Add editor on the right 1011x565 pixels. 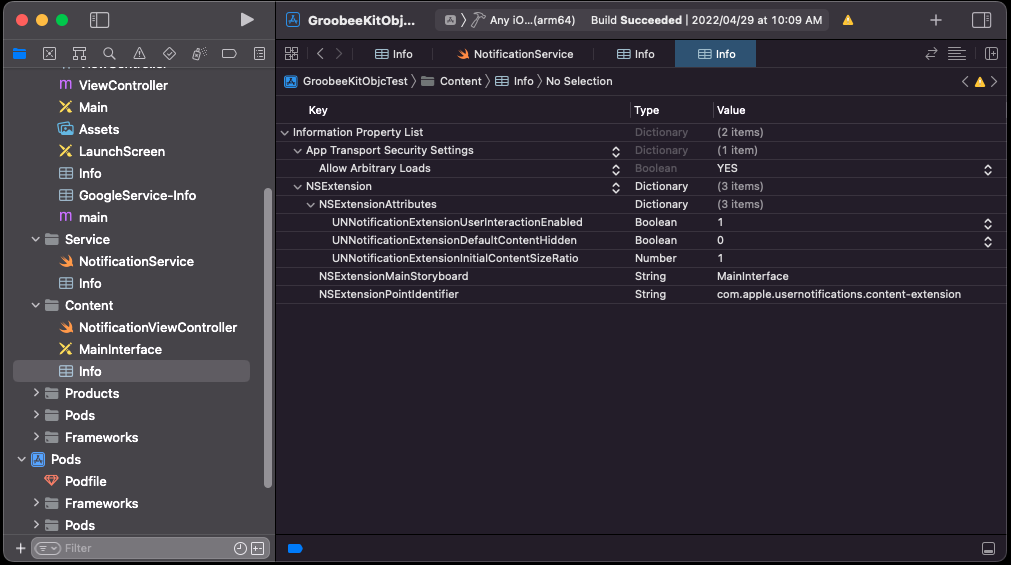992,54
